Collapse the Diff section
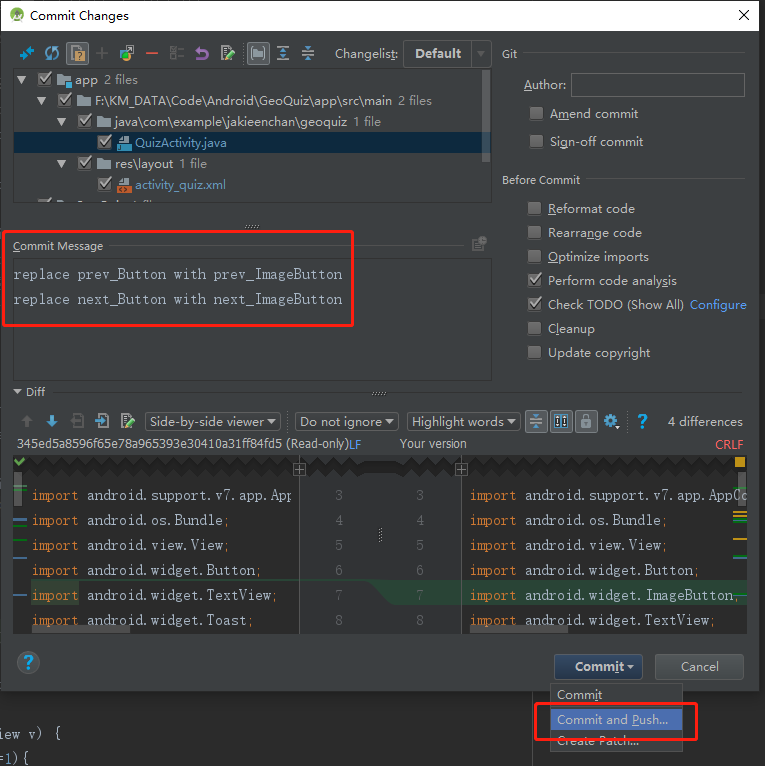This screenshot has width=765, height=766. (x=18, y=392)
